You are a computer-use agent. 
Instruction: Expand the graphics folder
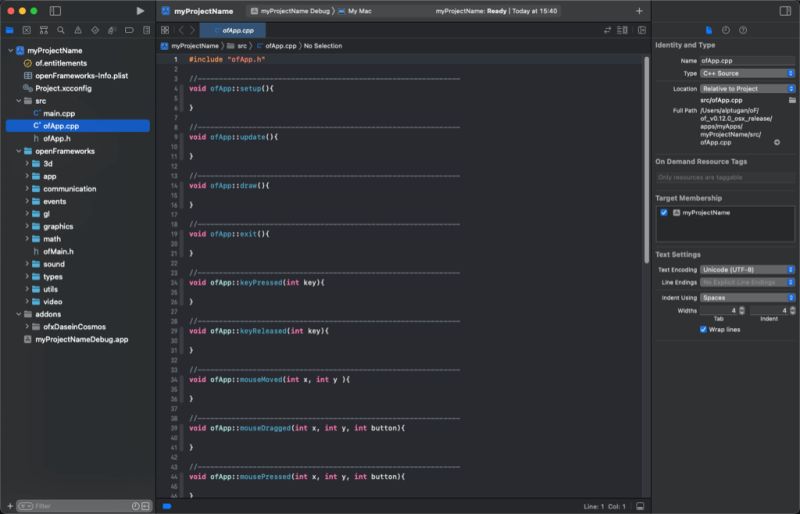pos(27,226)
